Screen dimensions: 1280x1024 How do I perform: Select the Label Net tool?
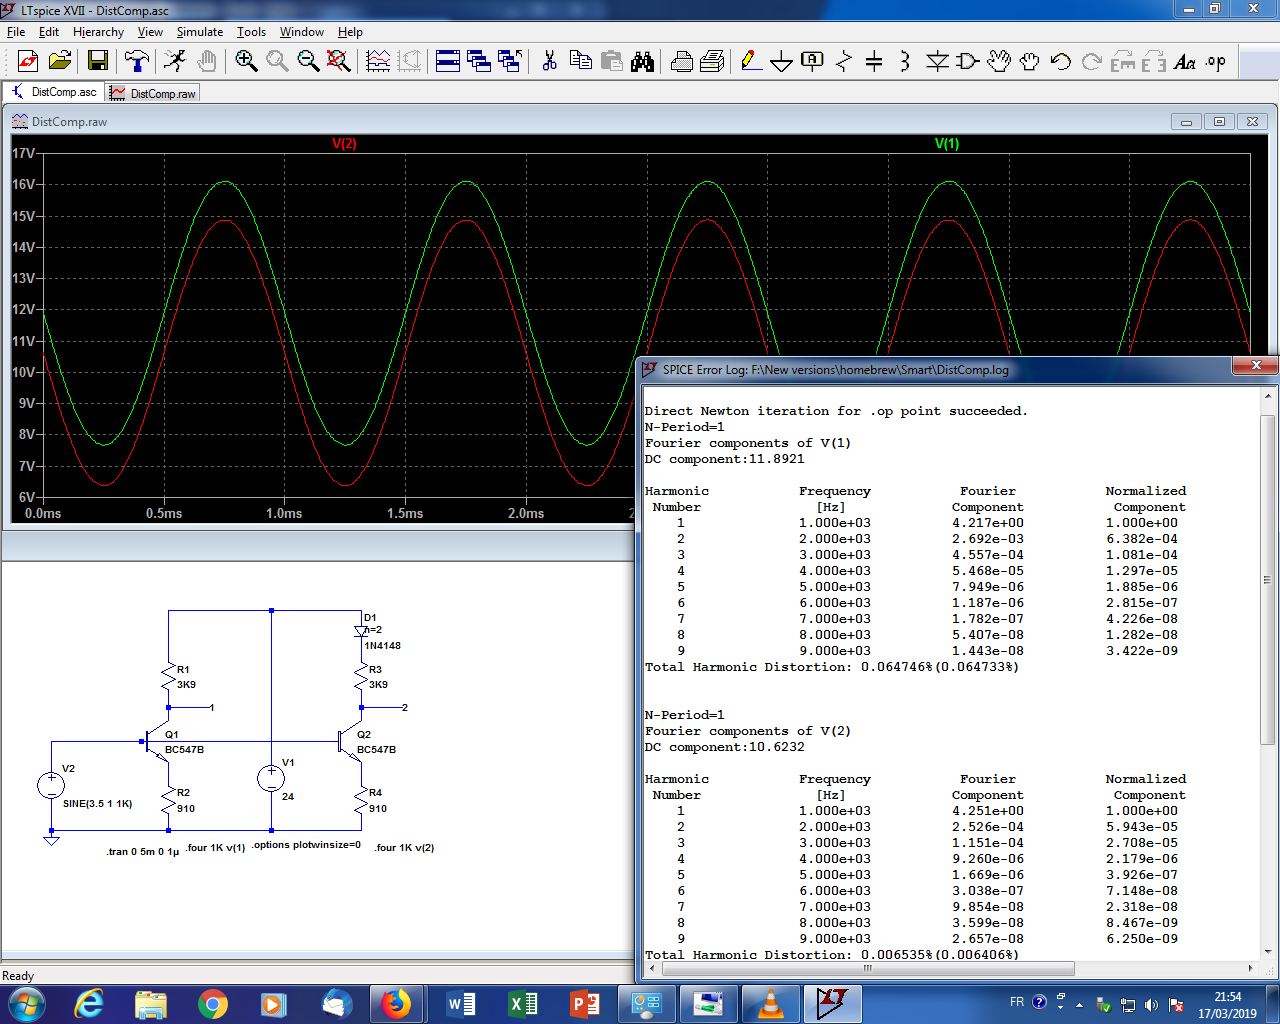click(812, 62)
